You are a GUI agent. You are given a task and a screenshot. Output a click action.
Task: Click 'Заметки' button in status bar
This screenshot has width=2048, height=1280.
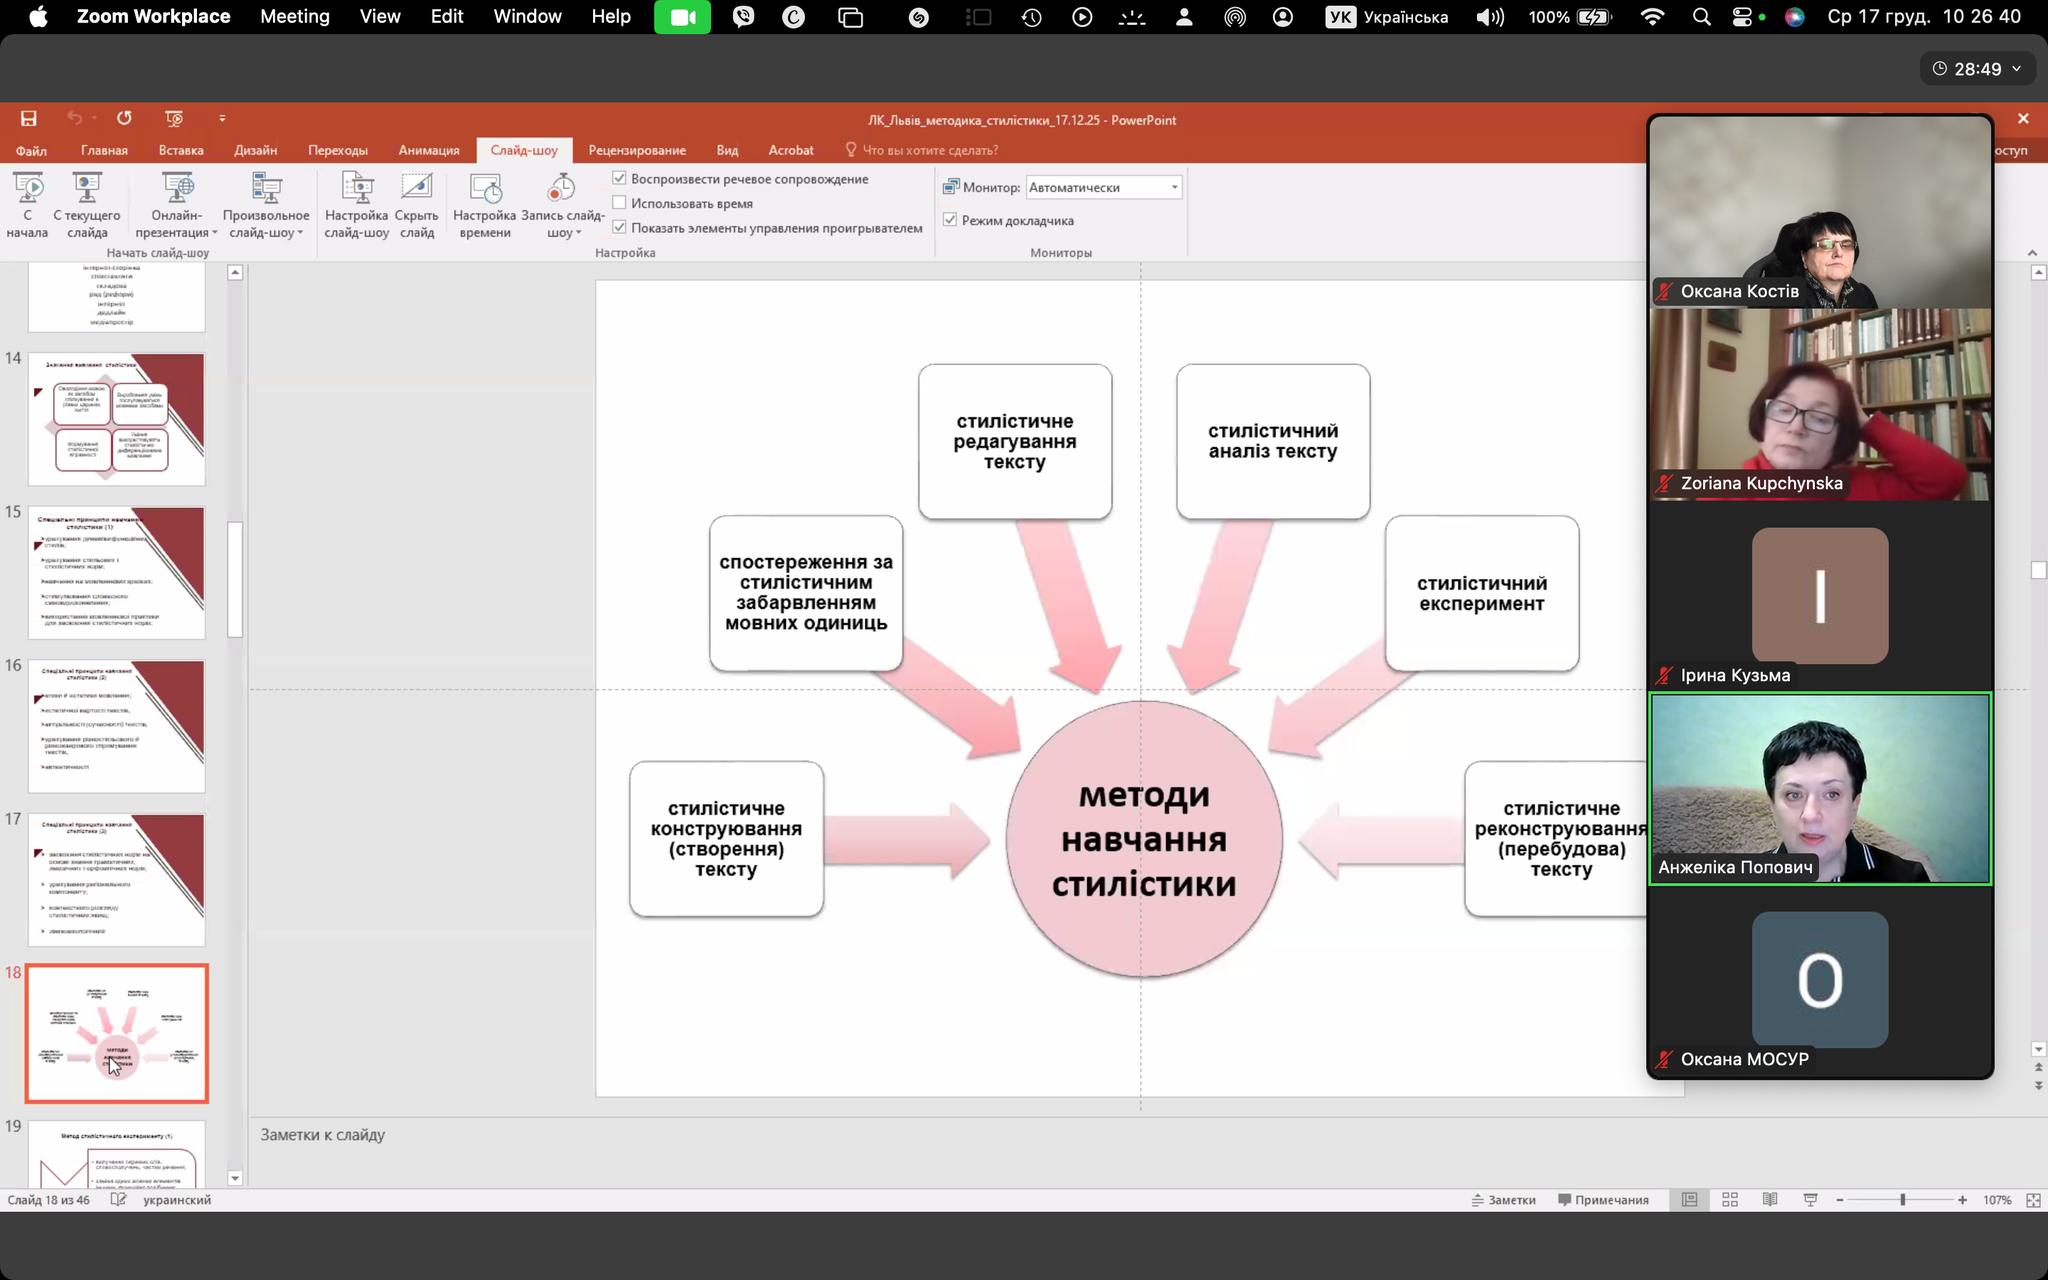[x=1503, y=1200]
